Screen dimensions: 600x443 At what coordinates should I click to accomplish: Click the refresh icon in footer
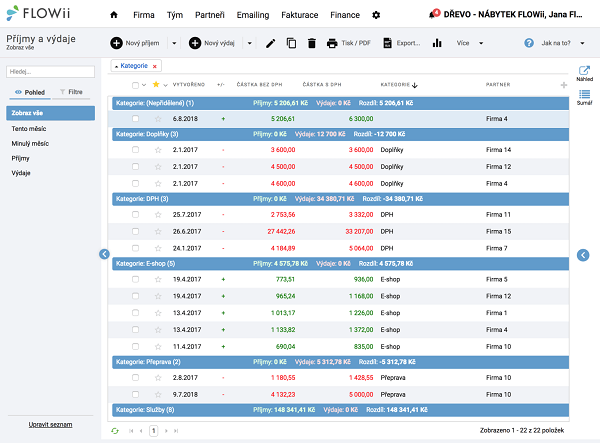pyautogui.click(x=115, y=429)
